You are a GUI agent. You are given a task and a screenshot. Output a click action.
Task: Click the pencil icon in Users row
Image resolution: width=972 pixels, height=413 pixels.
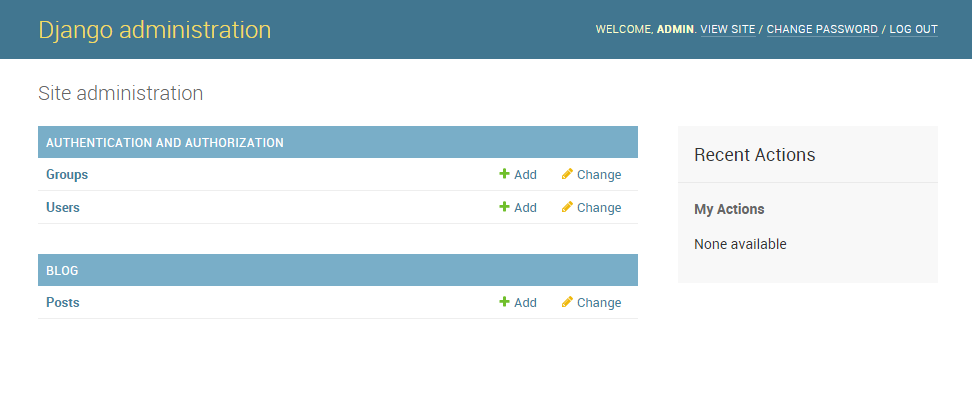(x=567, y=207)
